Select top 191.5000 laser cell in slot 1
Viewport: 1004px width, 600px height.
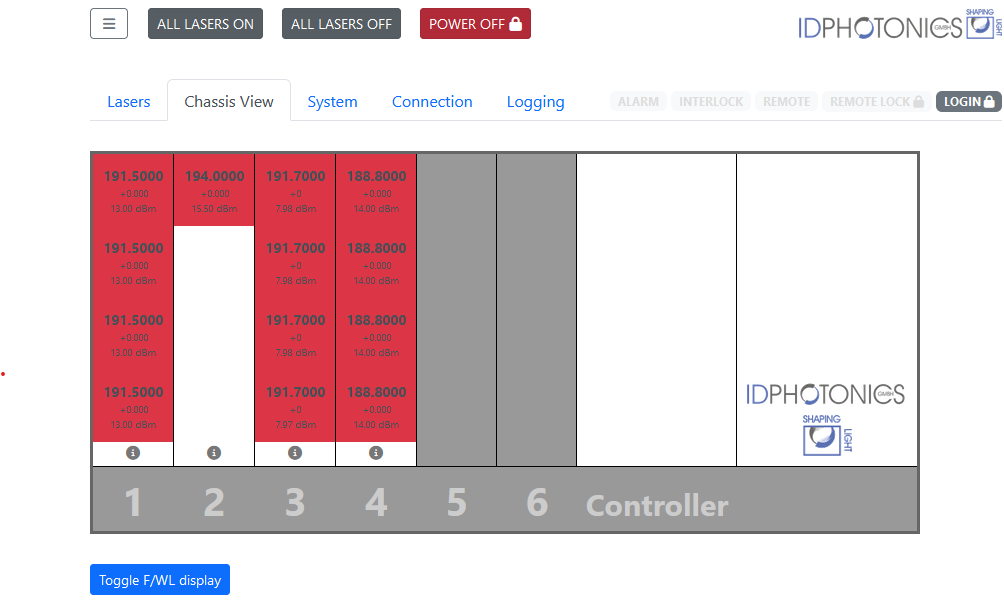pyautogui.click(x=133, y=190)
